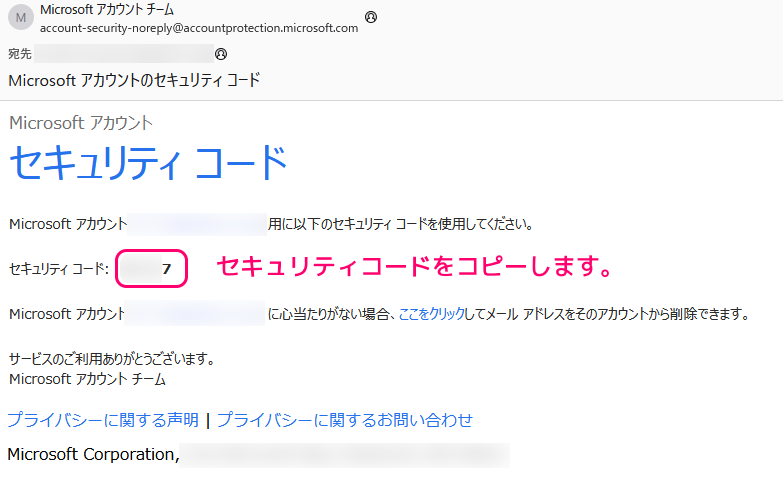The image size is (783, 495).
Task: Click the gray Microsoft アカウント header text
Action: (x=81, y=123)
